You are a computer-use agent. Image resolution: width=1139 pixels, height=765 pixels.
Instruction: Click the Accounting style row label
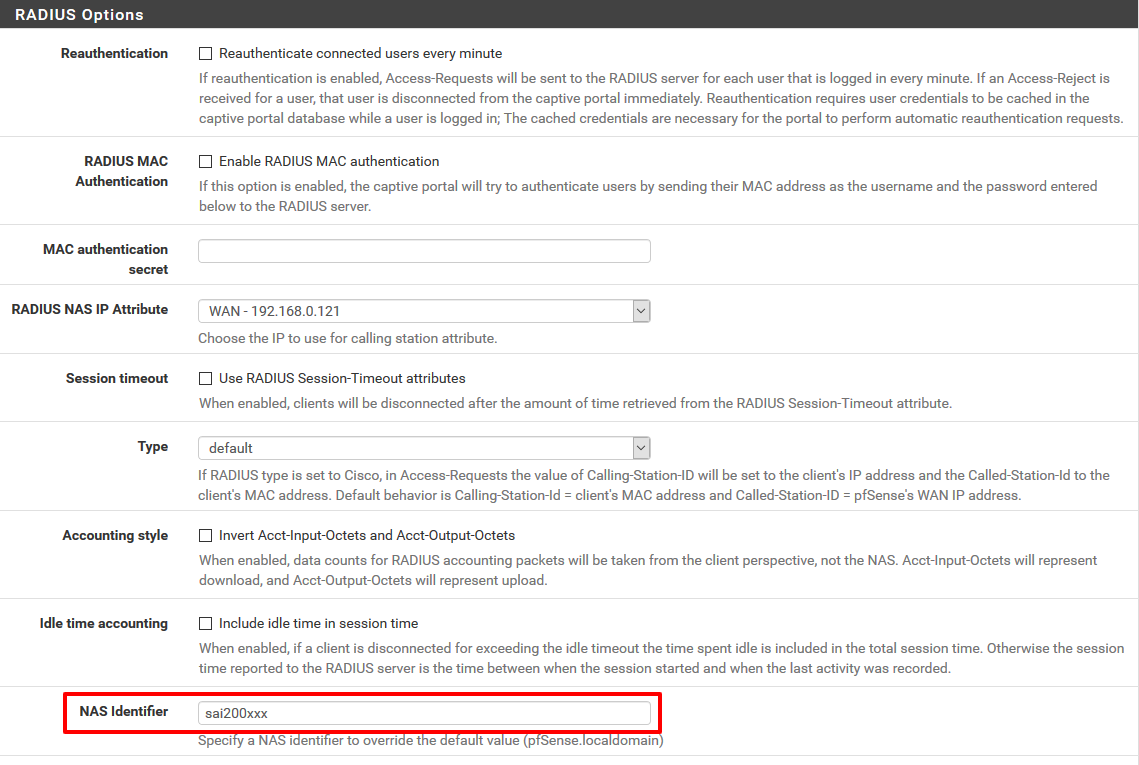point(115,536)
